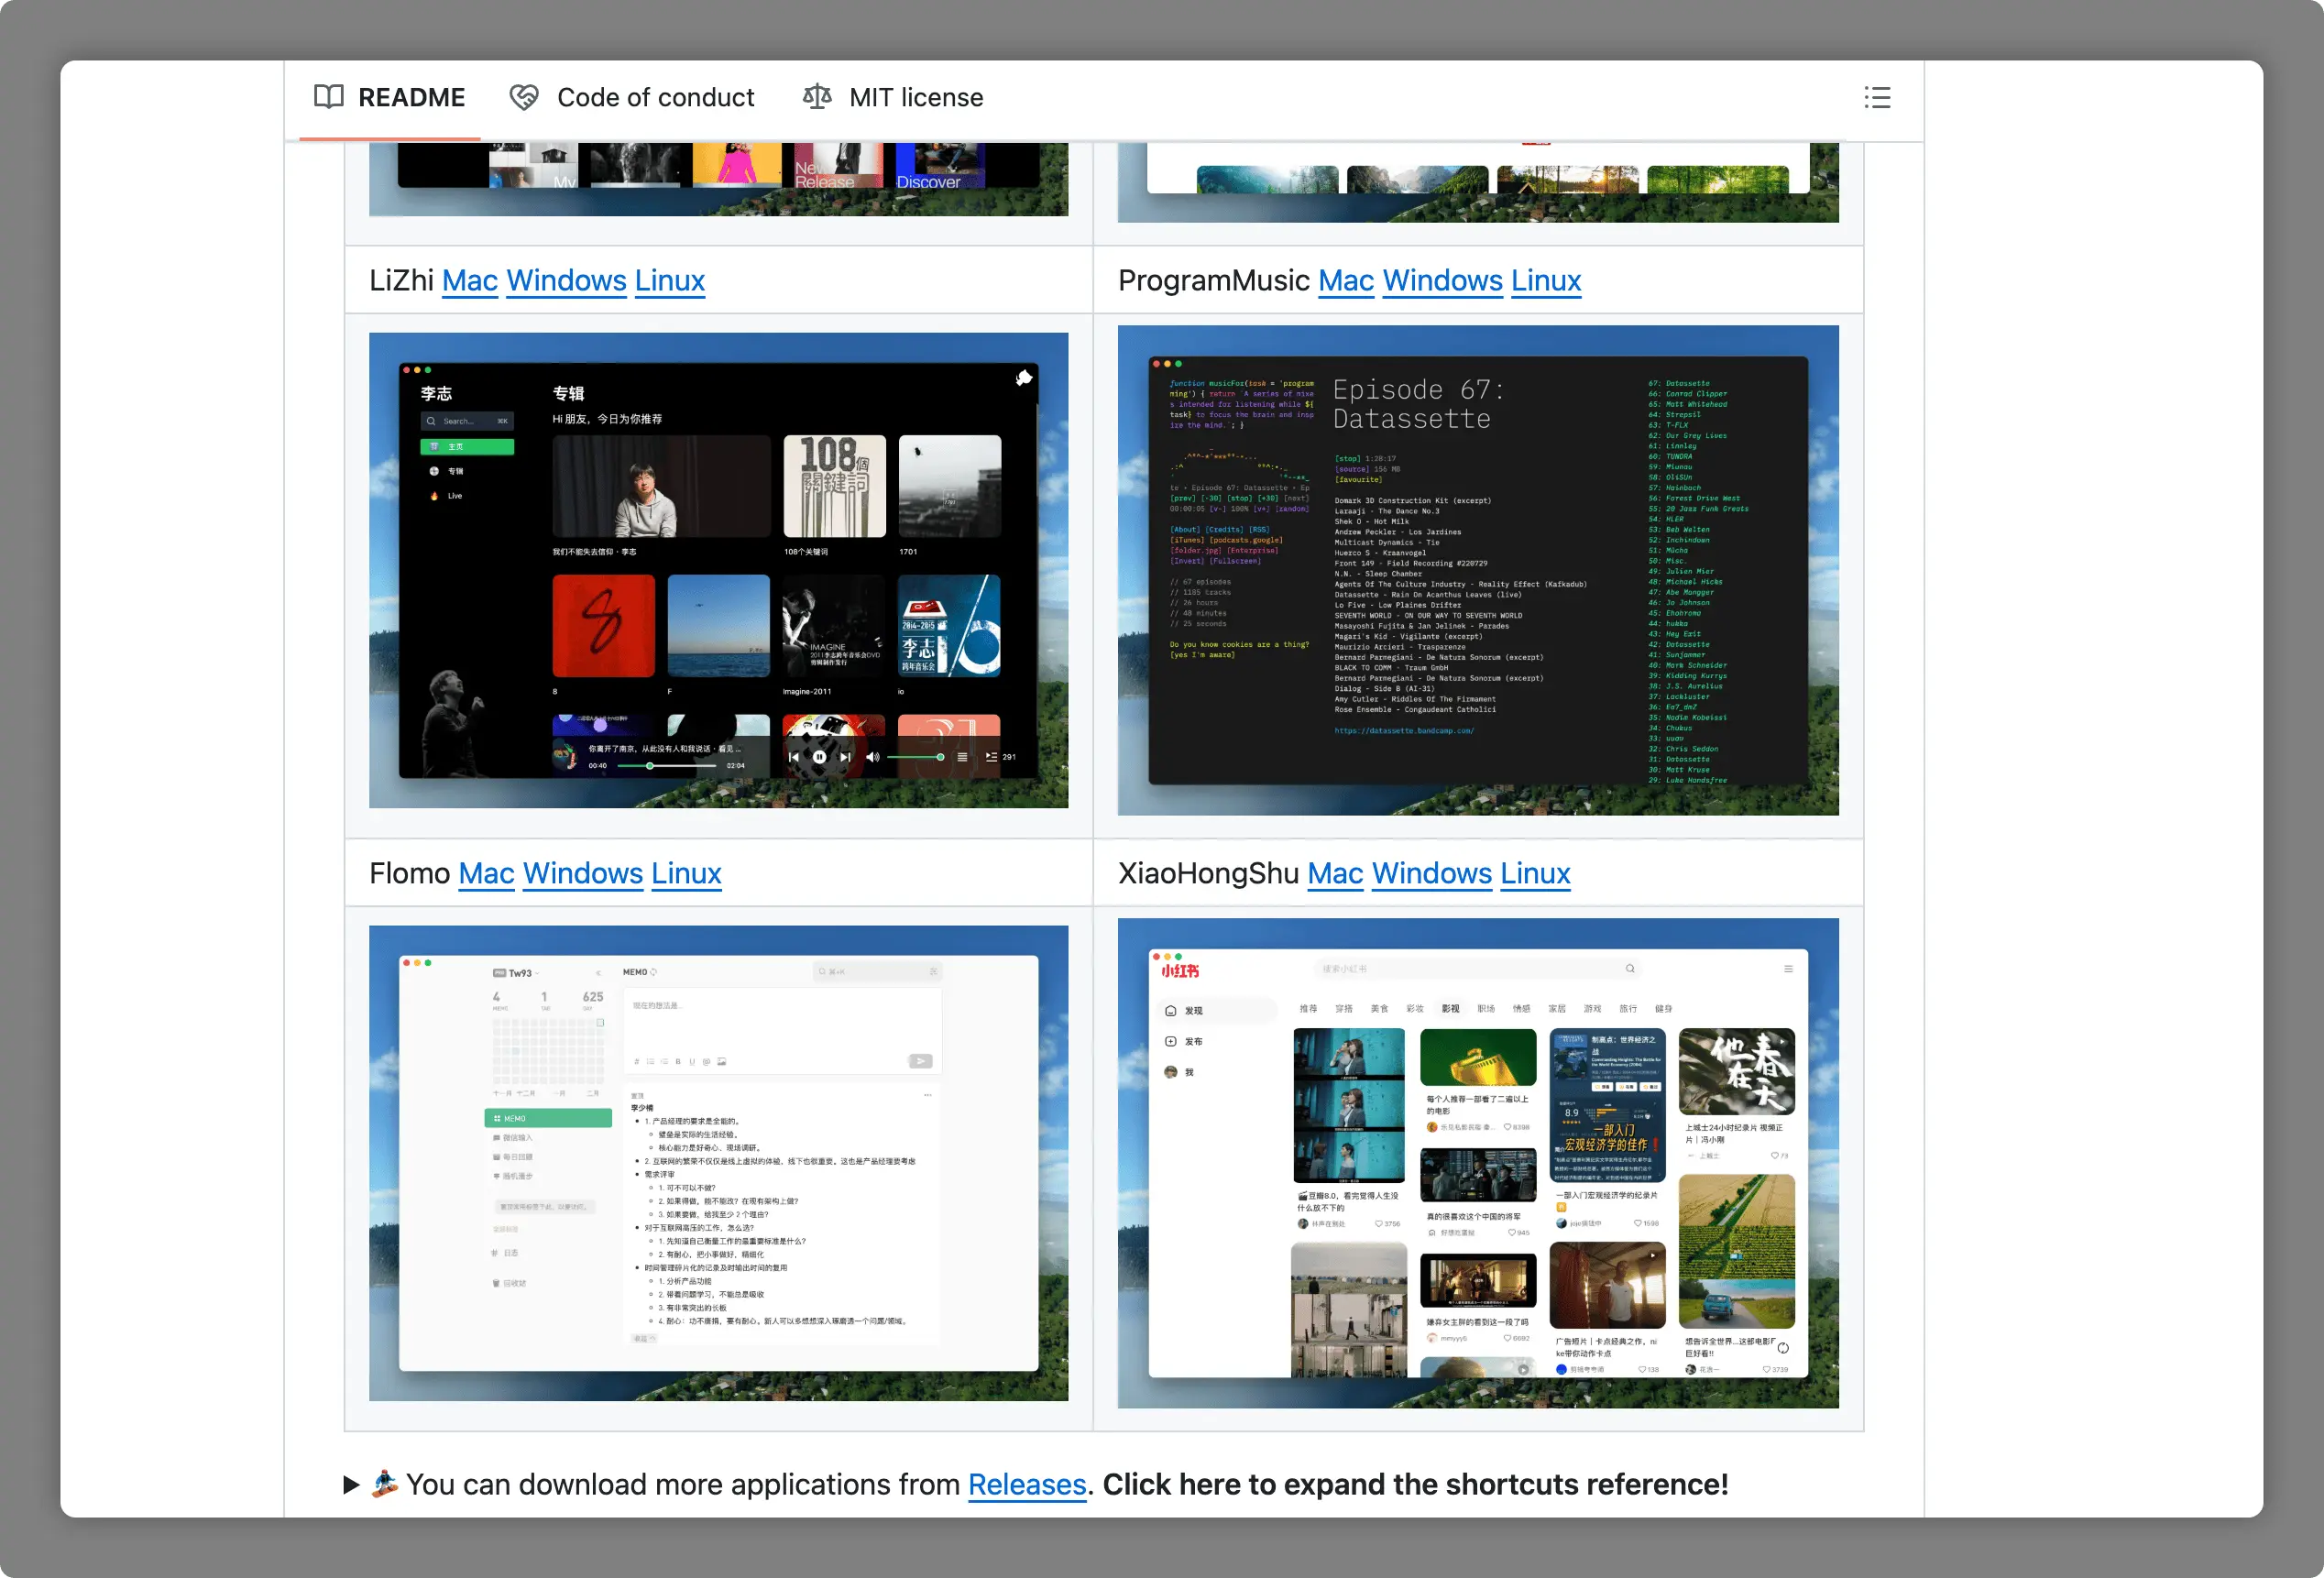2324x1578 pixels.
Task: Click the ProgramMusic Linux download link
Action: [x=1546, y=281]
